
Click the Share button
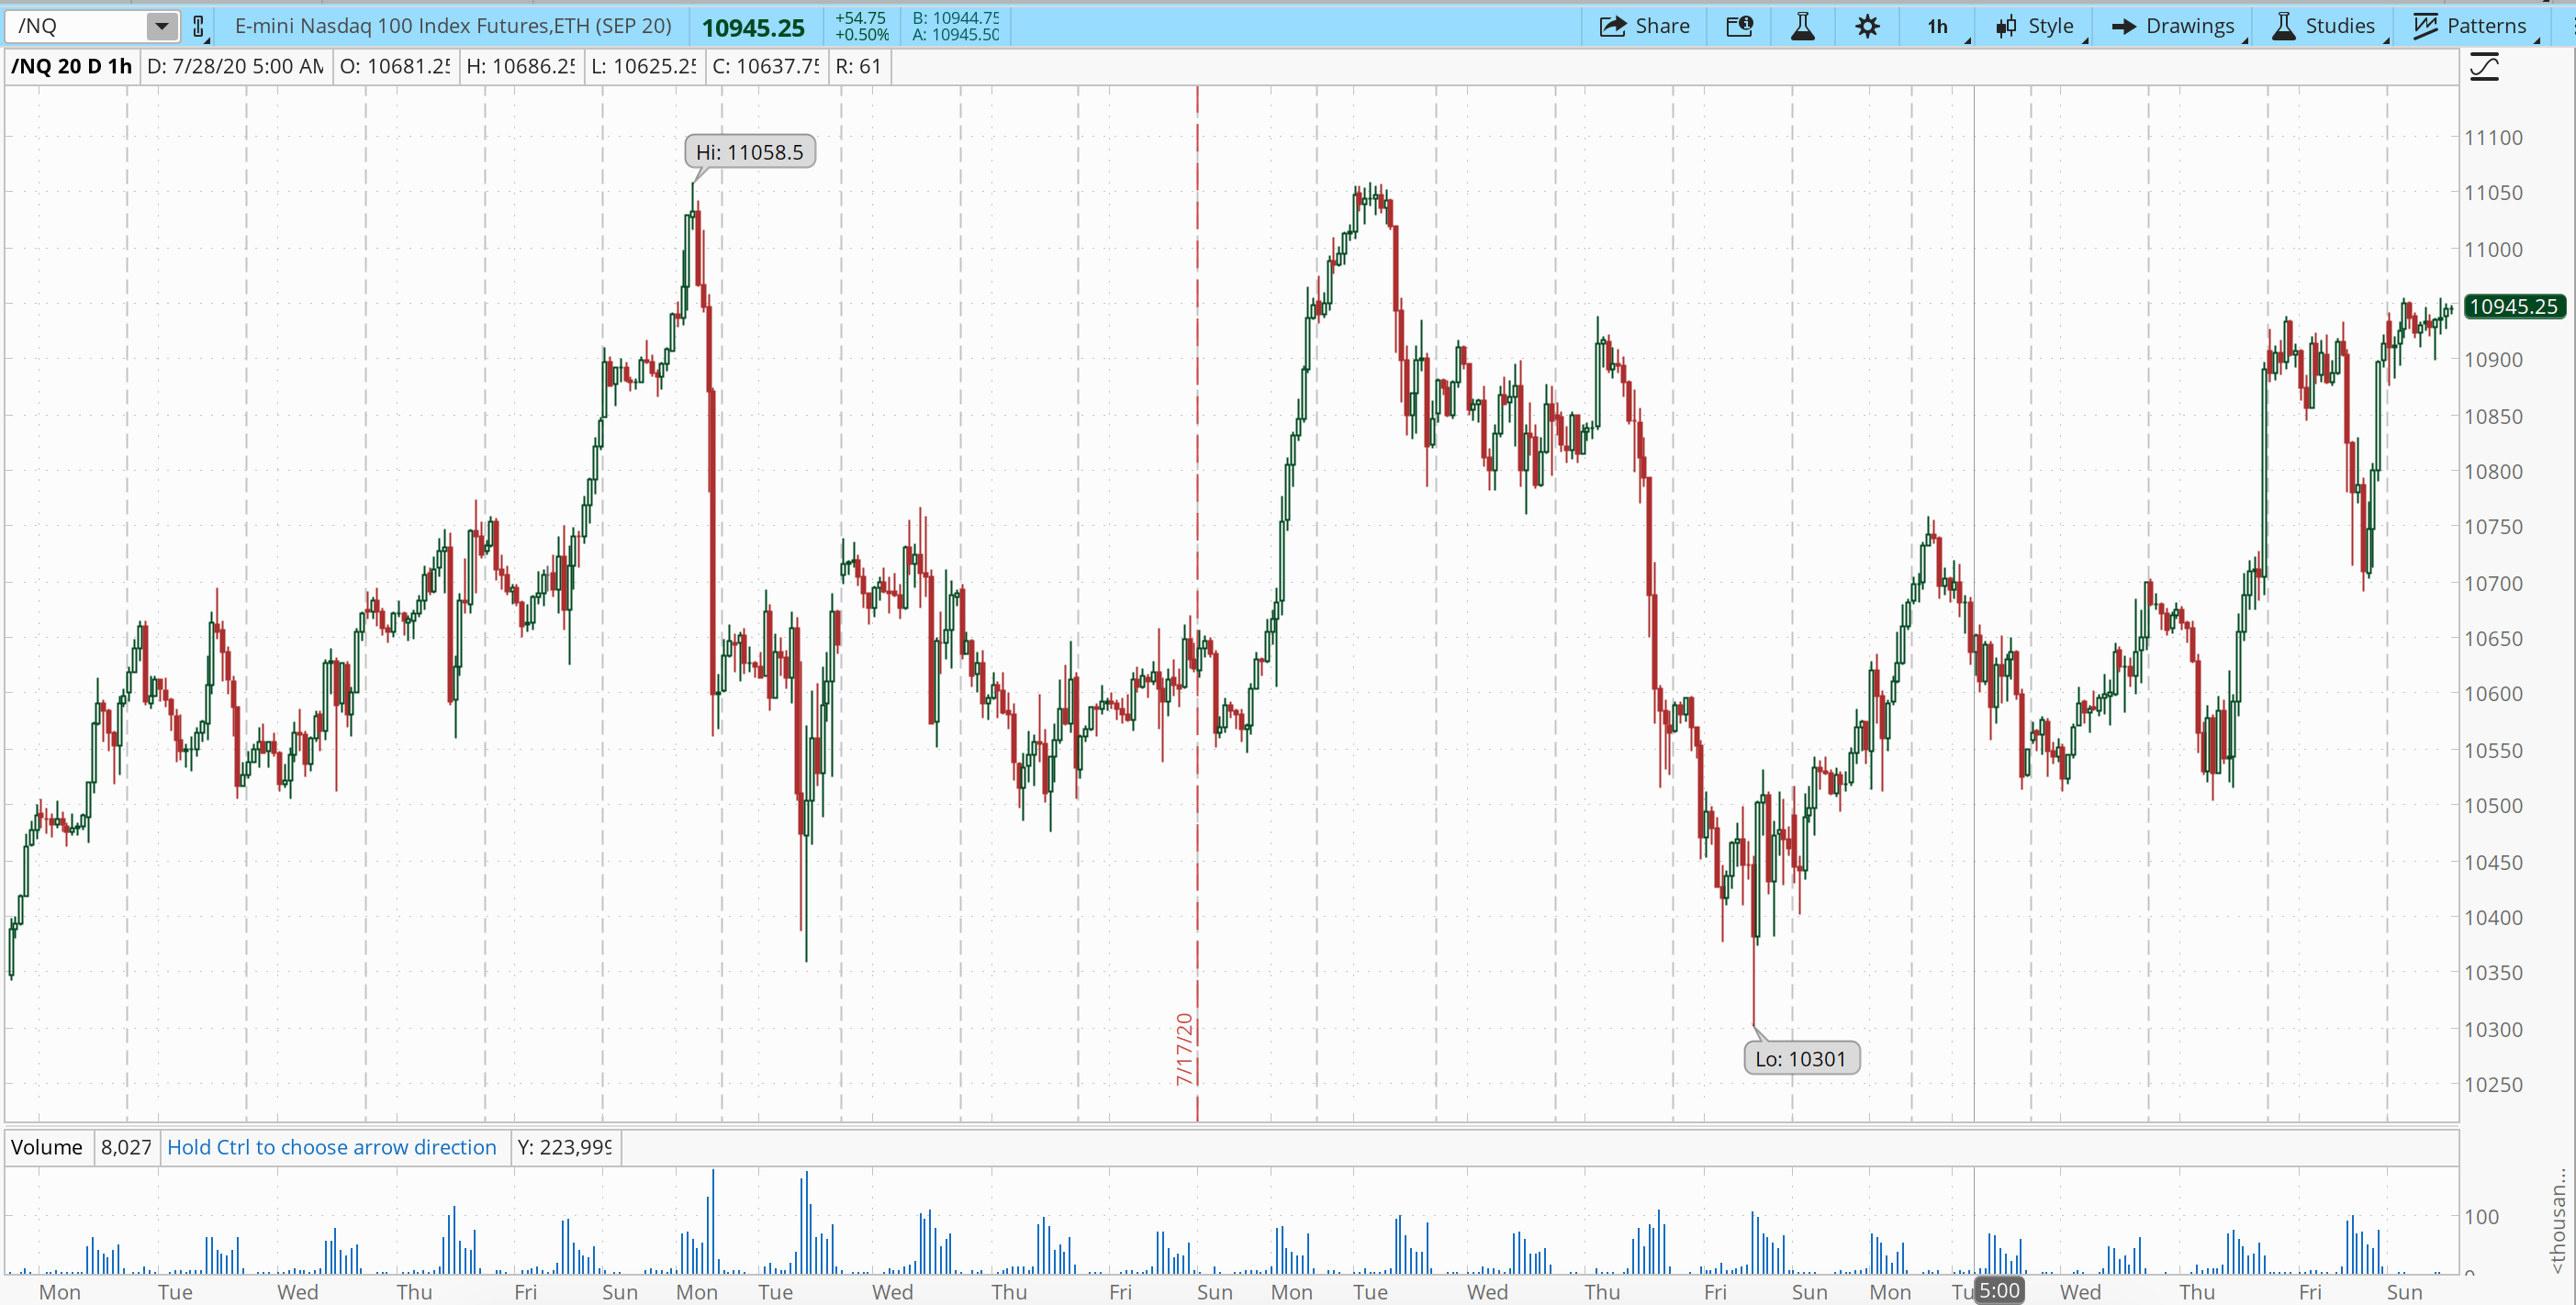pos(1645,26)
